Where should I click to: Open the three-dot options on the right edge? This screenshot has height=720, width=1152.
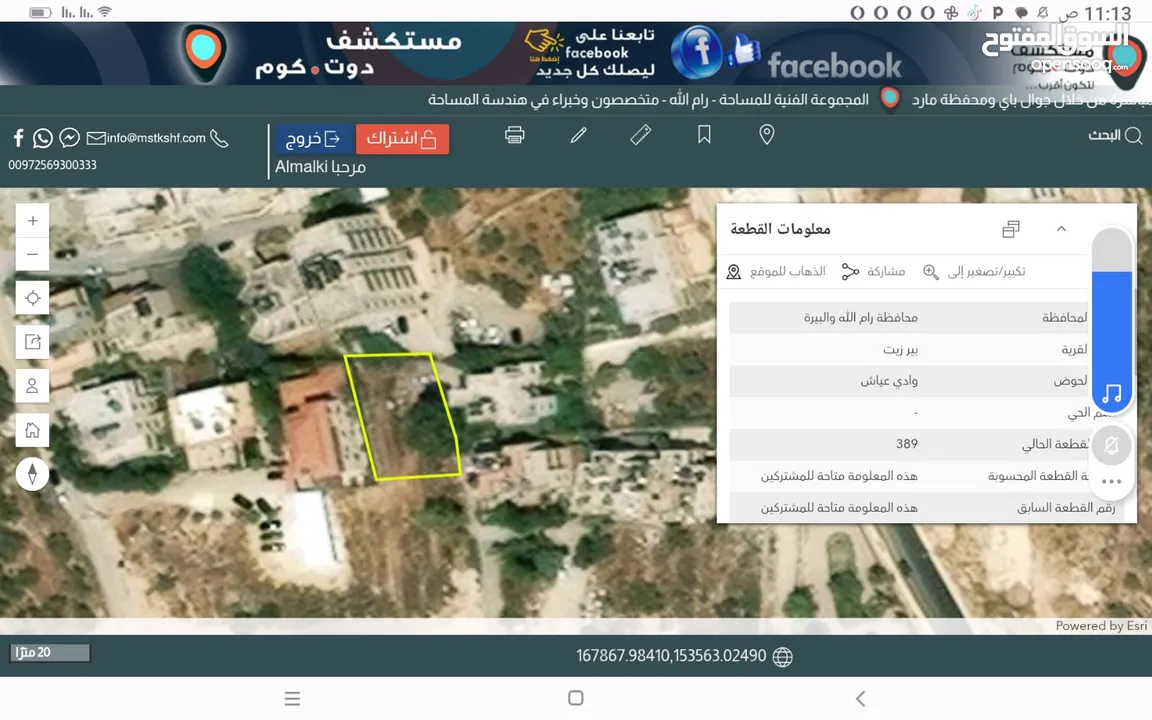pos(1112,482)
